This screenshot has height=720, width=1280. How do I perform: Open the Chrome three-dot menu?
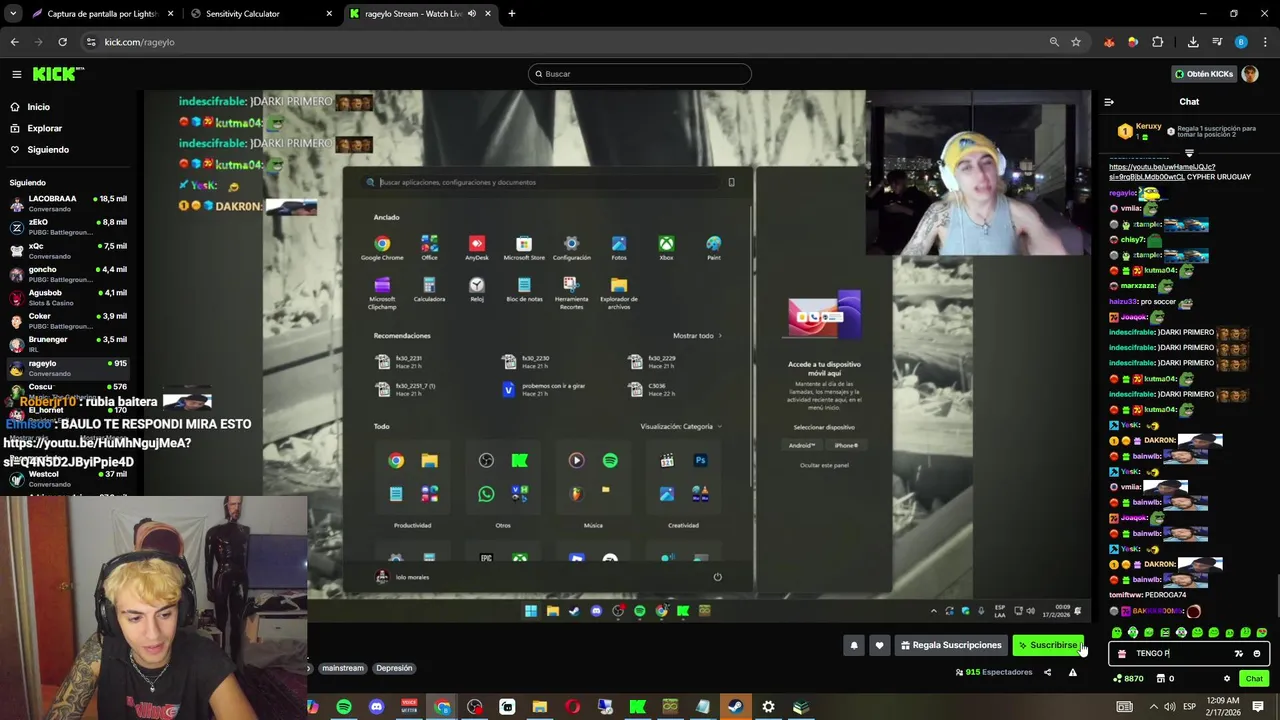[1265, 42]
